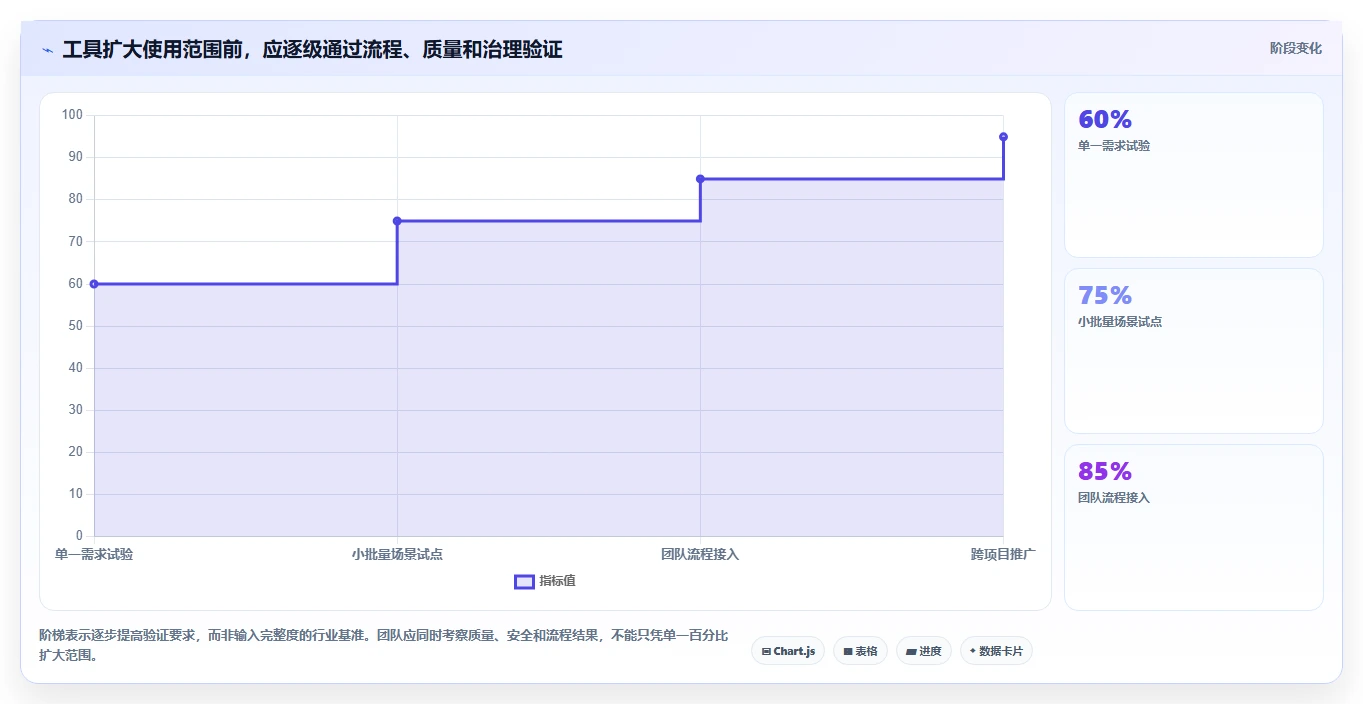Screen dimensions: 1363x704
Task: Click the 0 tick on the y-axis
Action: point(79,536)
